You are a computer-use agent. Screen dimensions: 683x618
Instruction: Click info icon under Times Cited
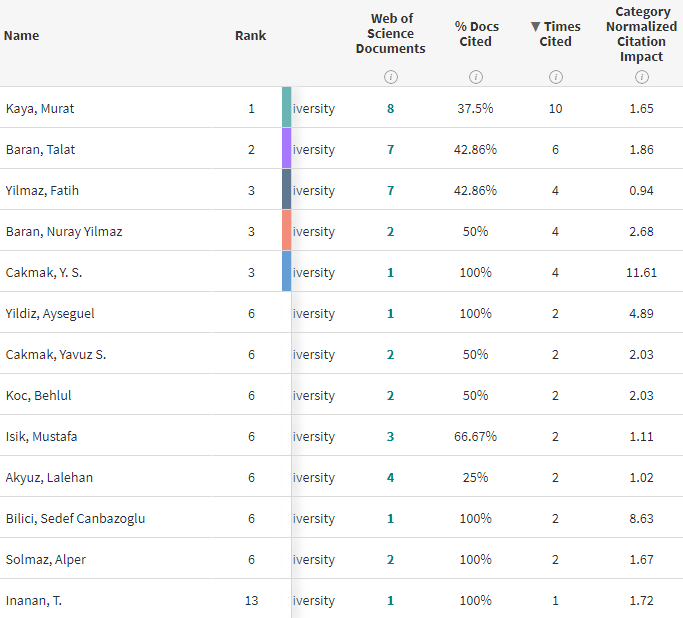coord(556,77)
